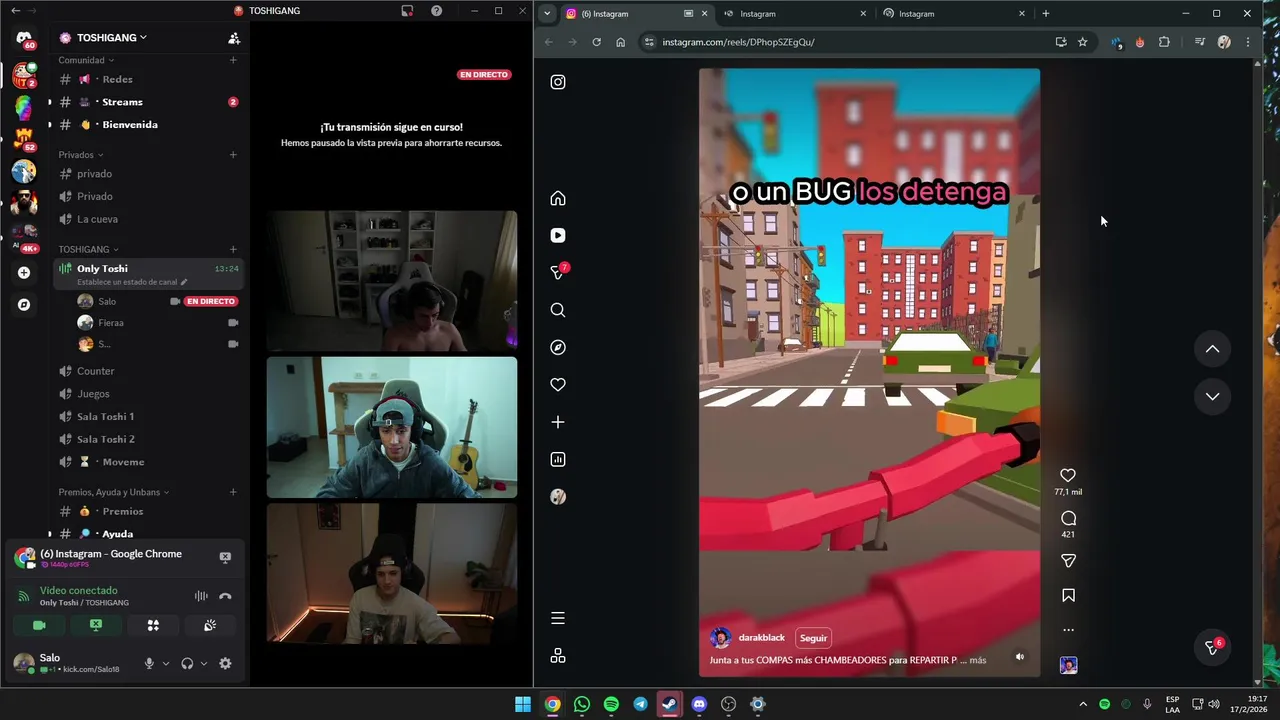Open Discord soundboard button
This screenshot has width=1280, height=720.
pos(210,625)
